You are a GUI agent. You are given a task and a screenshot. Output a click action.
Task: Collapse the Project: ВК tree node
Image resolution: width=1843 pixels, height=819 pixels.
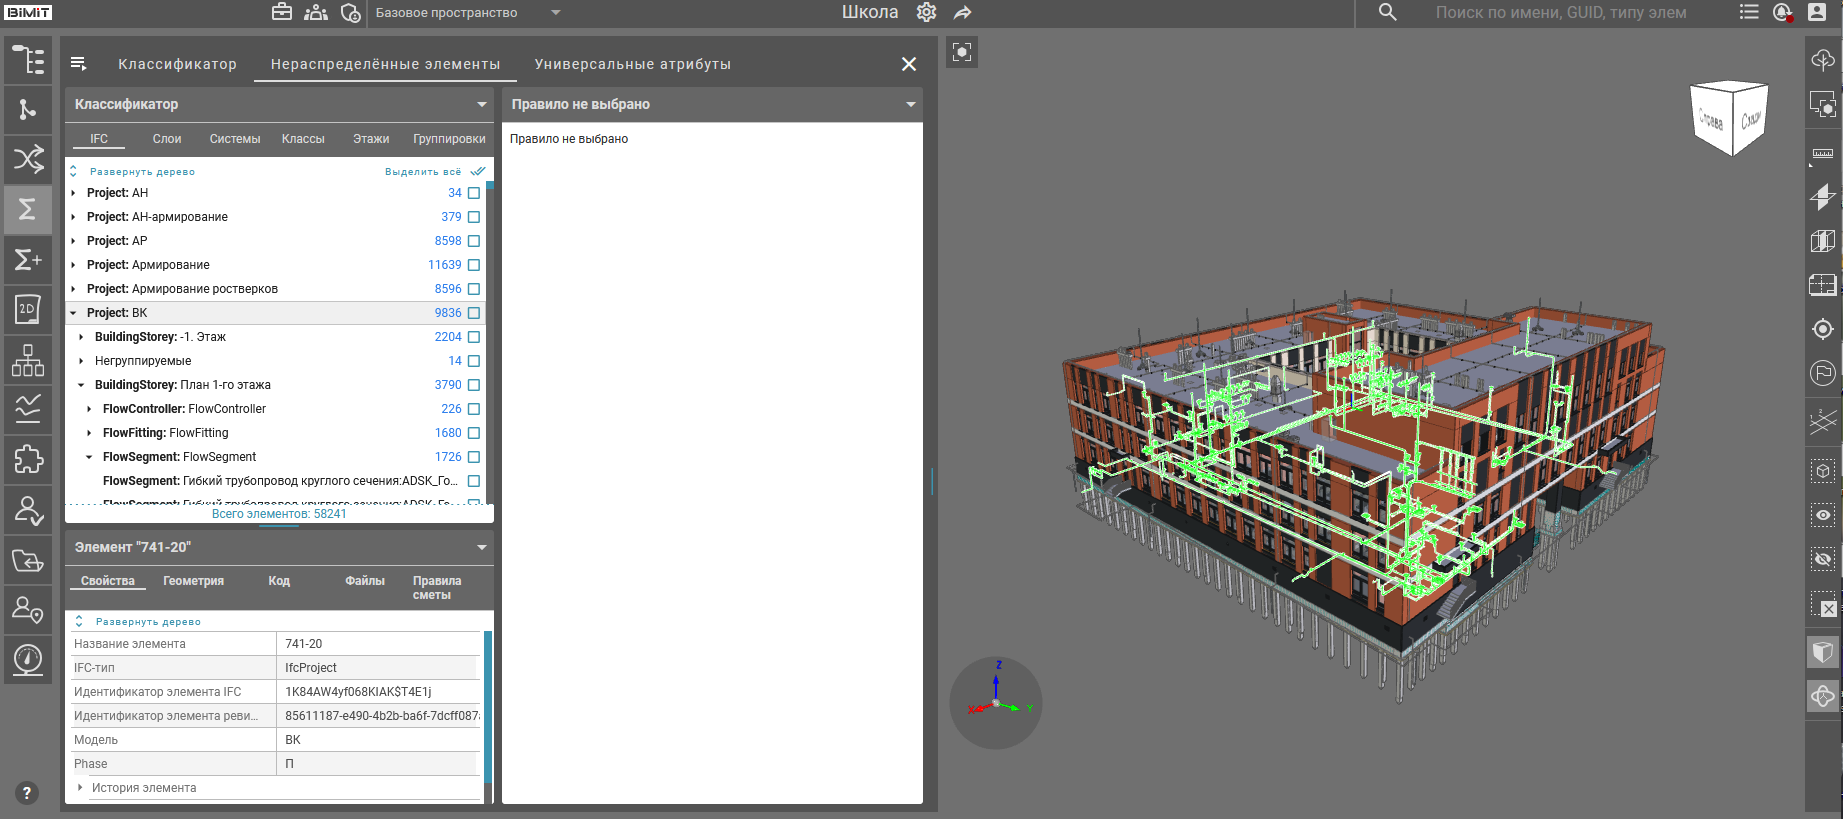[x=73, y=313]
